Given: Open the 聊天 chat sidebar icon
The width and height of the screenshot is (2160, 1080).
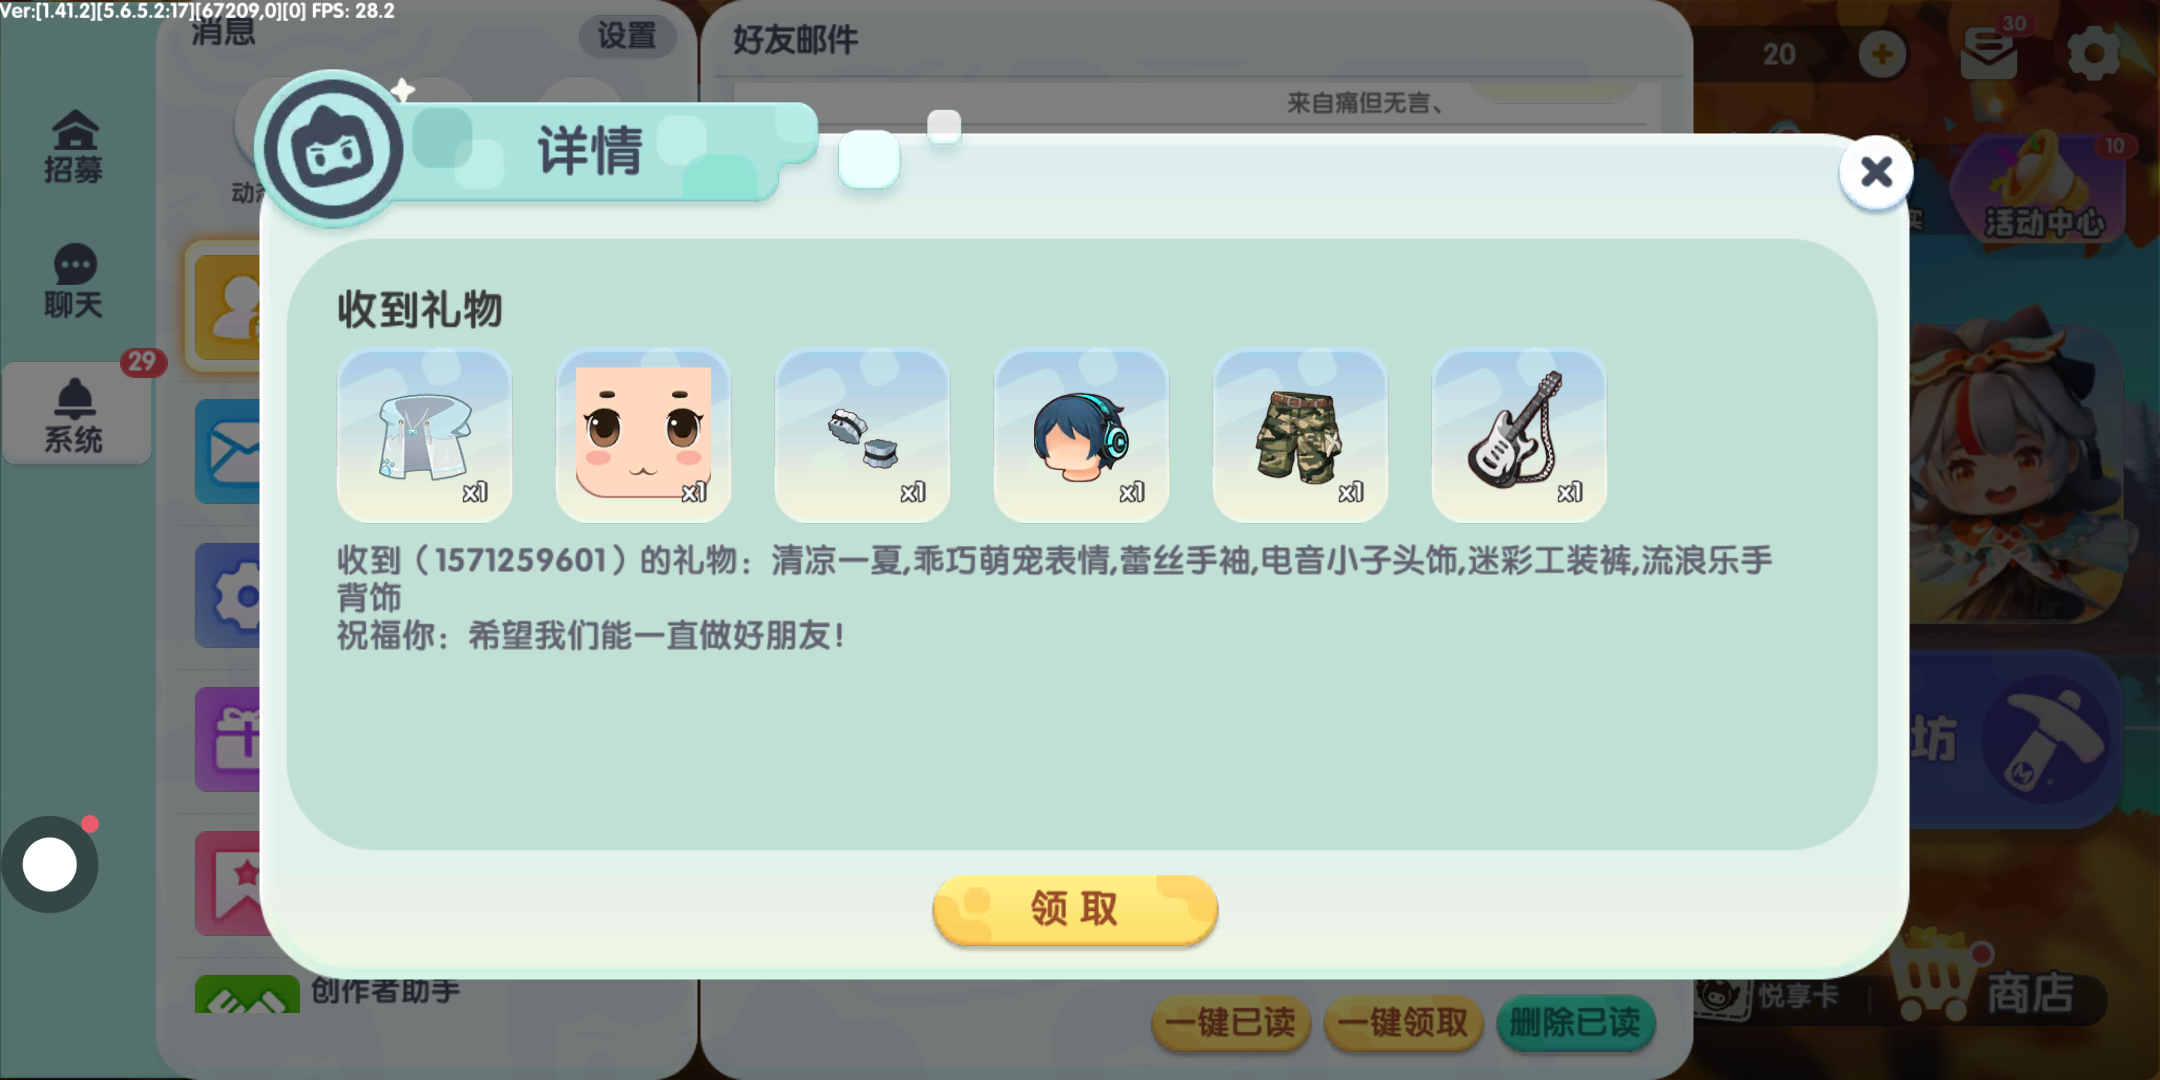Looking at the screenshot, I should point(74,281).
